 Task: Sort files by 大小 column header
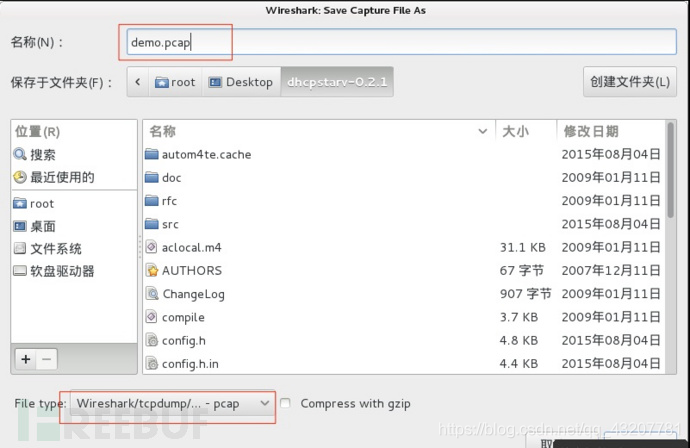point(526,131)
